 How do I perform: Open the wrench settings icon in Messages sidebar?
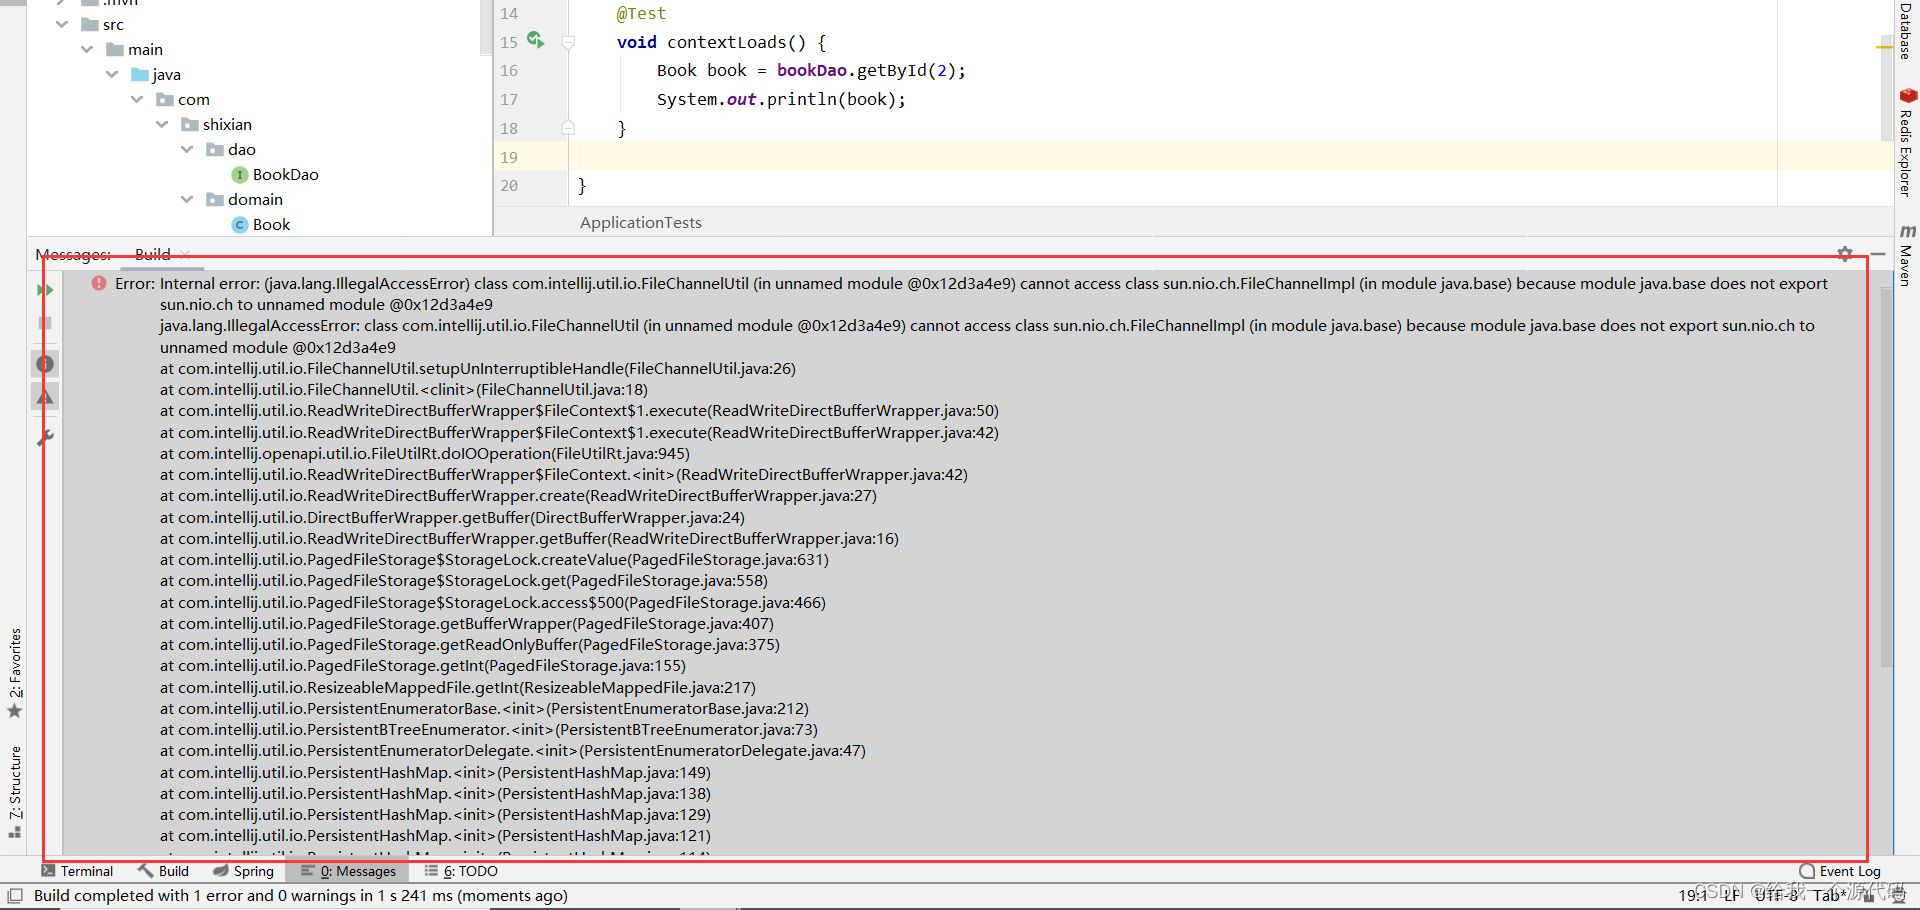click(45, 437)
